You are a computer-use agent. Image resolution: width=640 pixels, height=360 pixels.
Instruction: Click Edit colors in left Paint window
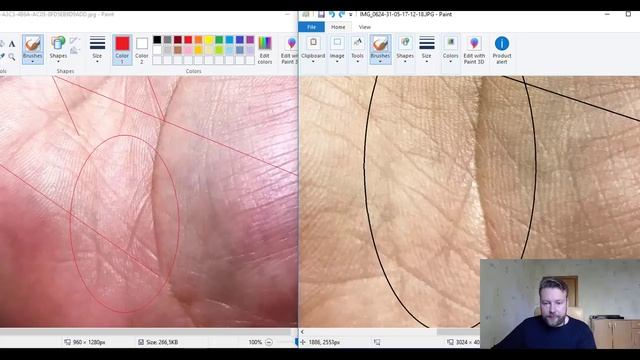click(264, 50)
